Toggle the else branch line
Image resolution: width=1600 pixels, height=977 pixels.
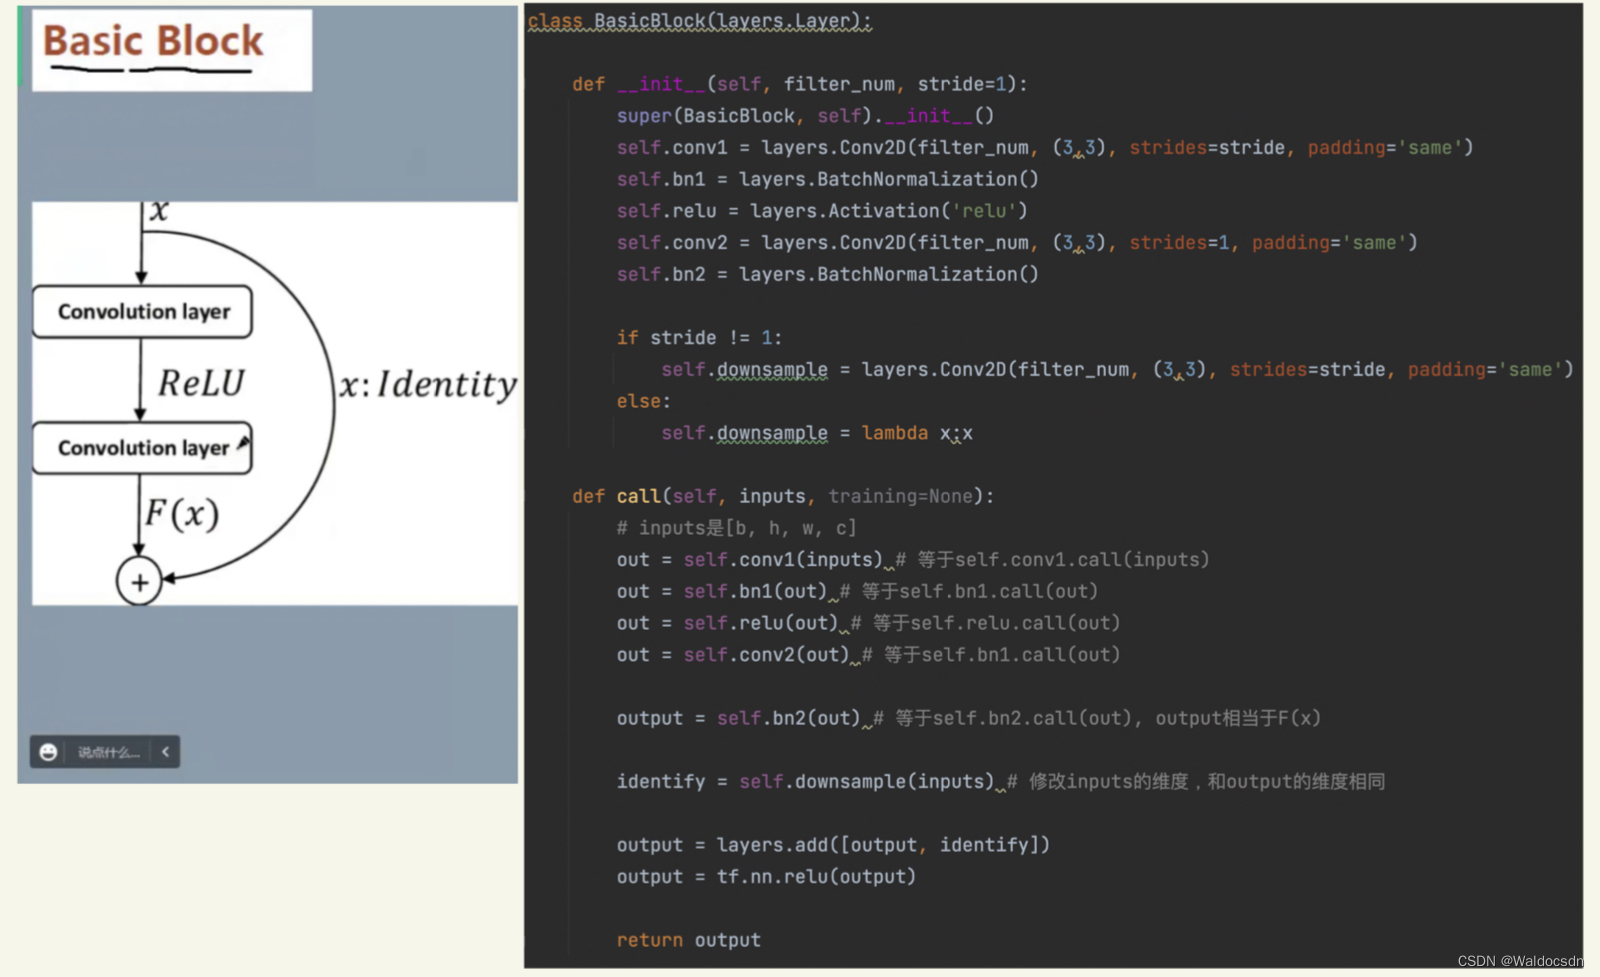pos(639,400)
